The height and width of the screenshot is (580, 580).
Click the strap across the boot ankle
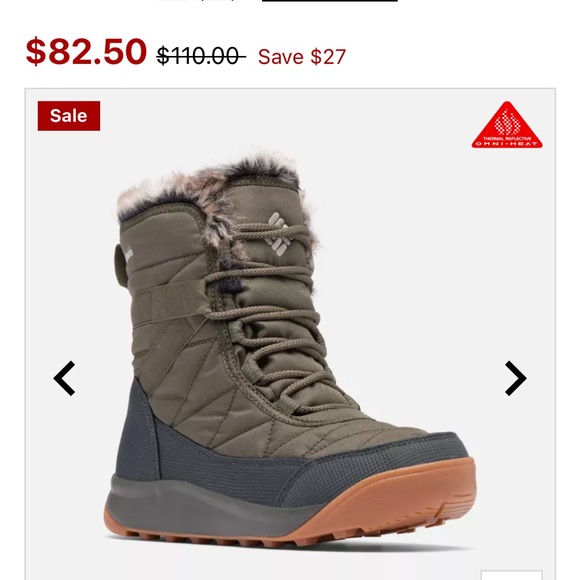pyautogui.click(x=172, y=301)
